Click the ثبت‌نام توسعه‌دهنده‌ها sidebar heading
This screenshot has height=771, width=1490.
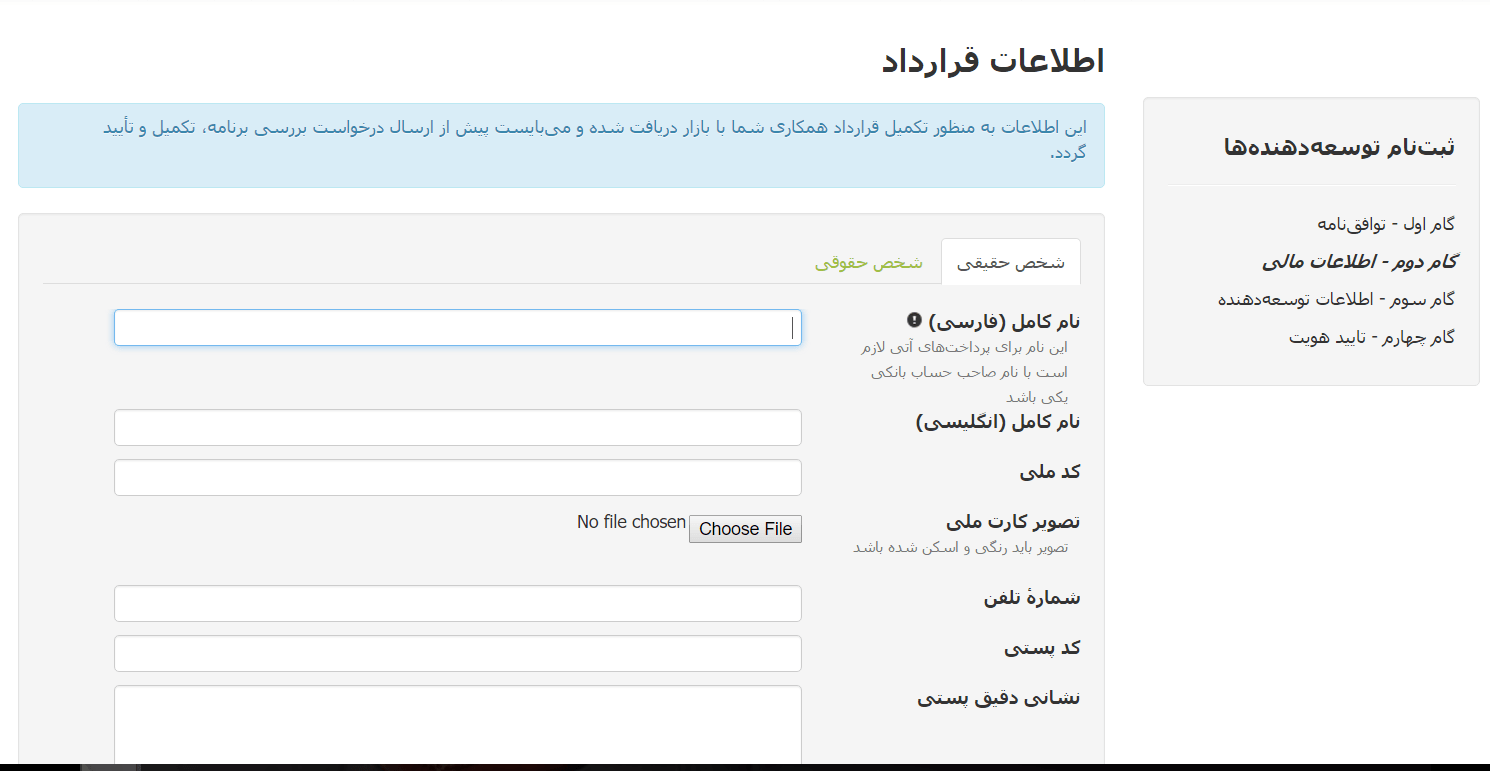[1339, 148]
